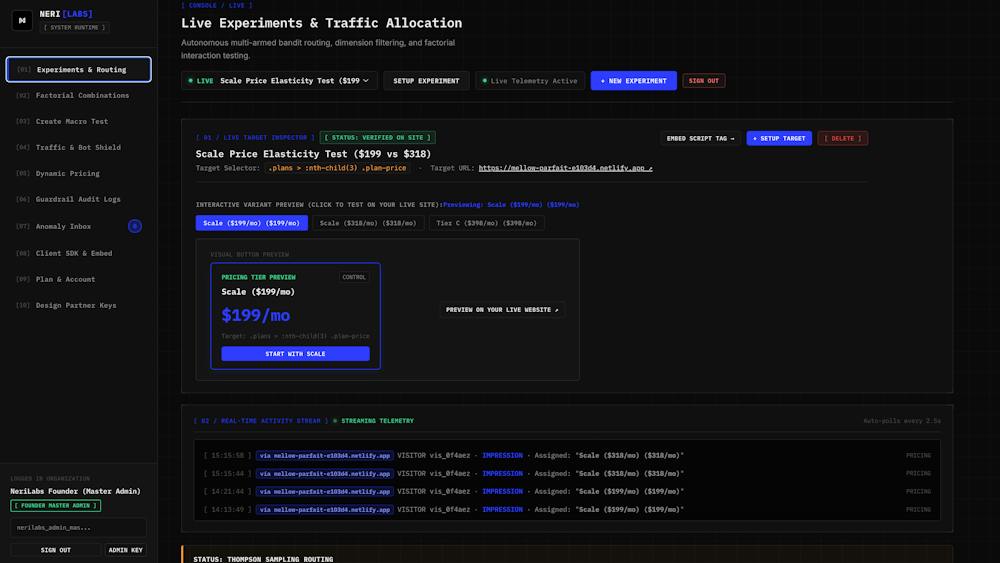Click the 14:13:49 activity log entry
The height and width of the screenshot is (563, 1000).
click(567, 509)
